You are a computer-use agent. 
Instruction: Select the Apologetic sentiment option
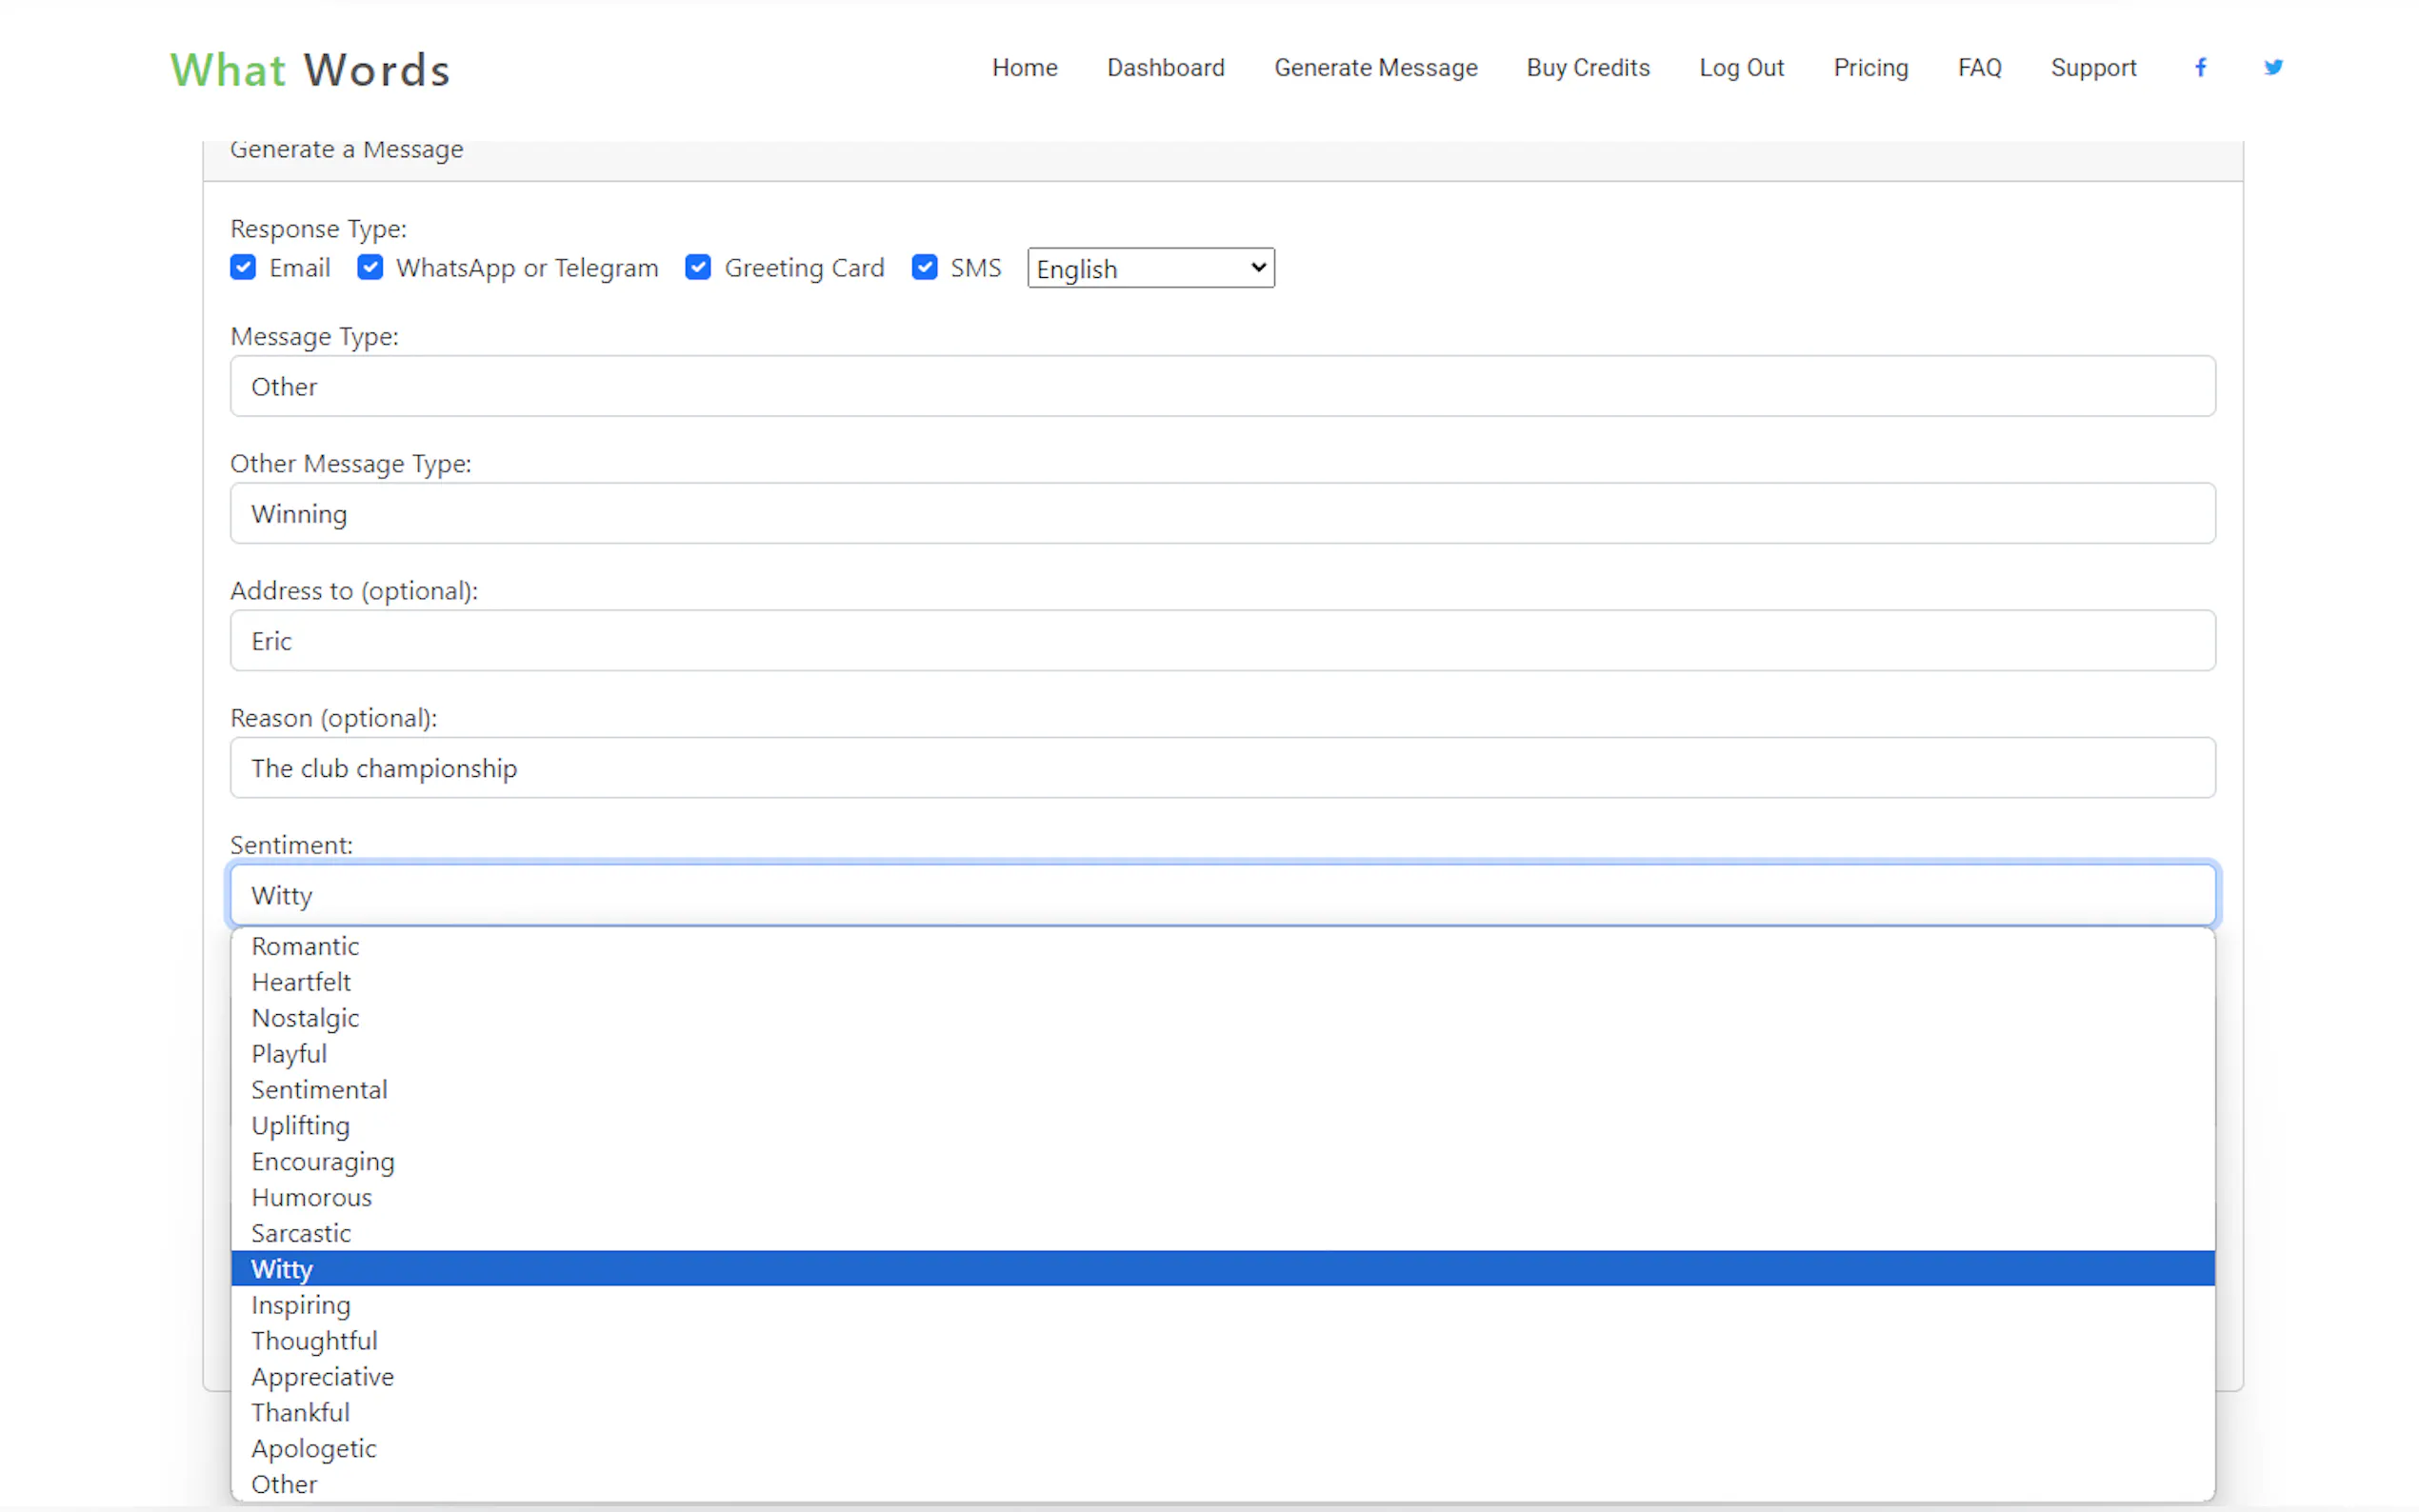(314, 1448)
